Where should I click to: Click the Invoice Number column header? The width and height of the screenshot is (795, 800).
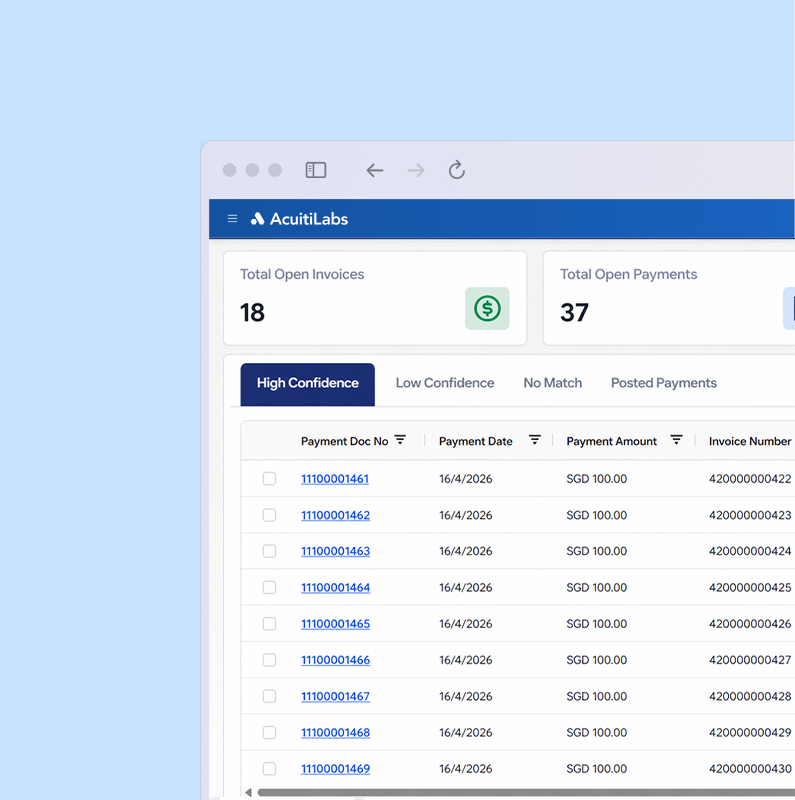[750, 441]
